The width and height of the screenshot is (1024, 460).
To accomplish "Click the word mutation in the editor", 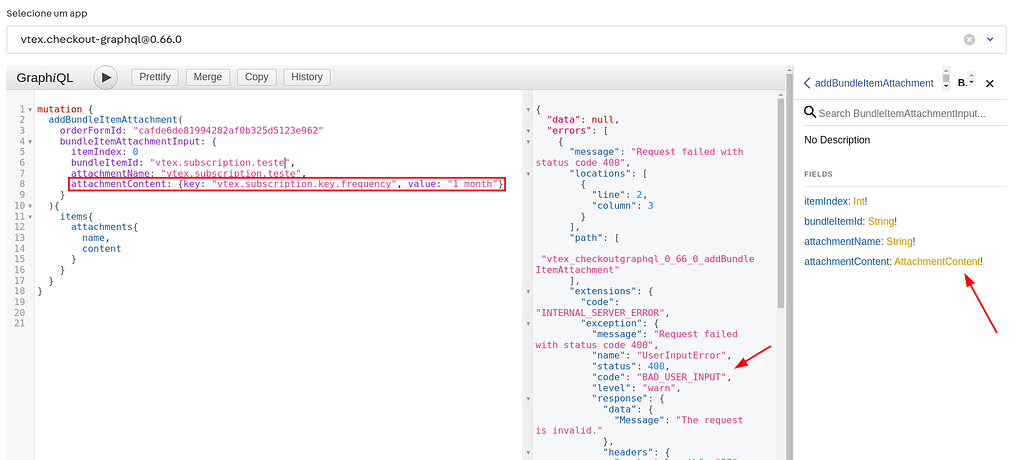I will pos(59,109).
